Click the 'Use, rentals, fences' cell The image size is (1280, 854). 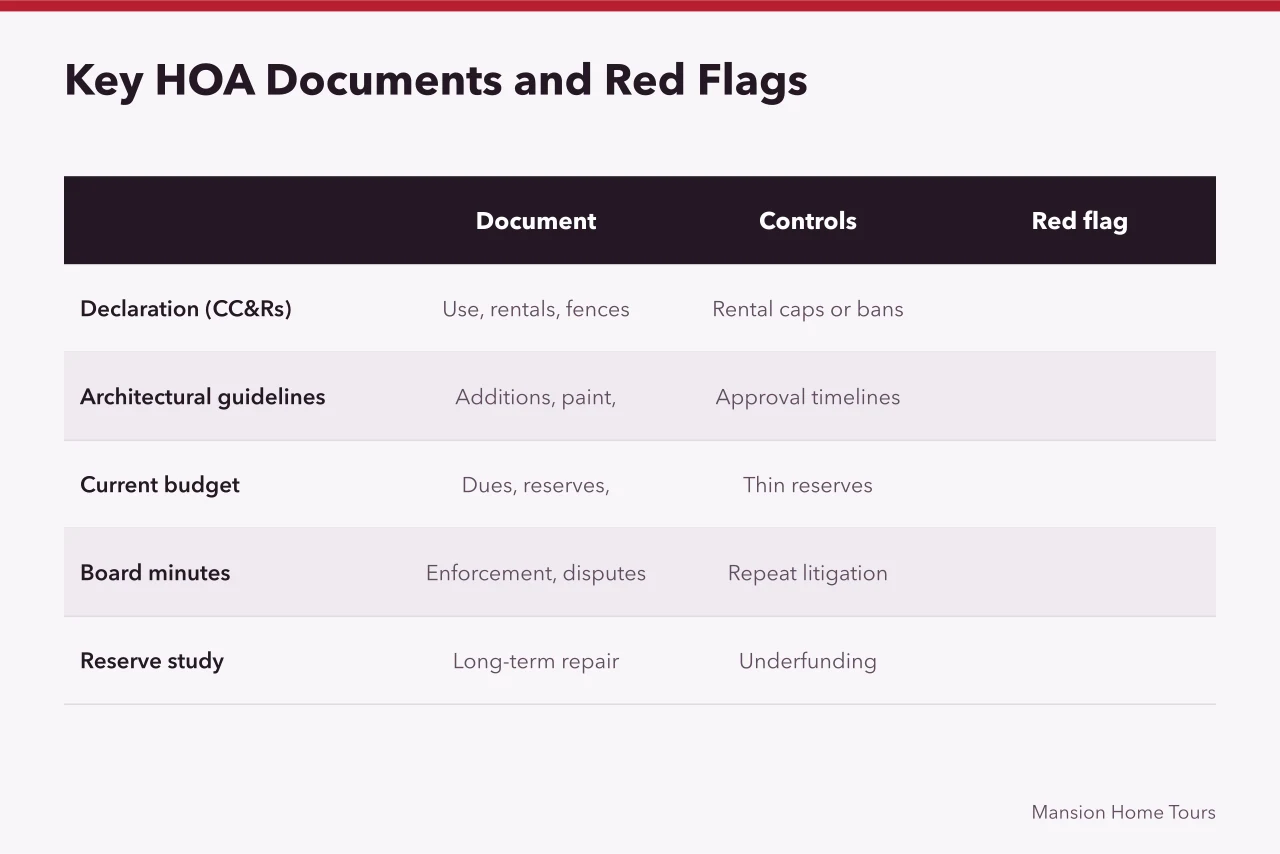(536, 309)
